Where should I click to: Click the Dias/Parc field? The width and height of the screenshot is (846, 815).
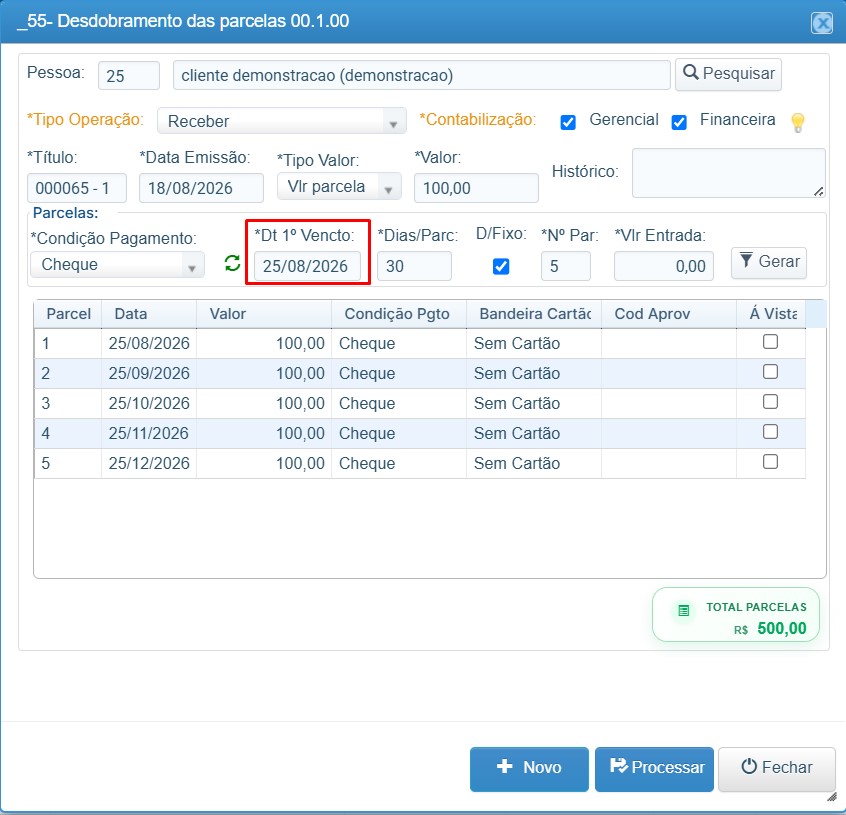tap(414, 266)
